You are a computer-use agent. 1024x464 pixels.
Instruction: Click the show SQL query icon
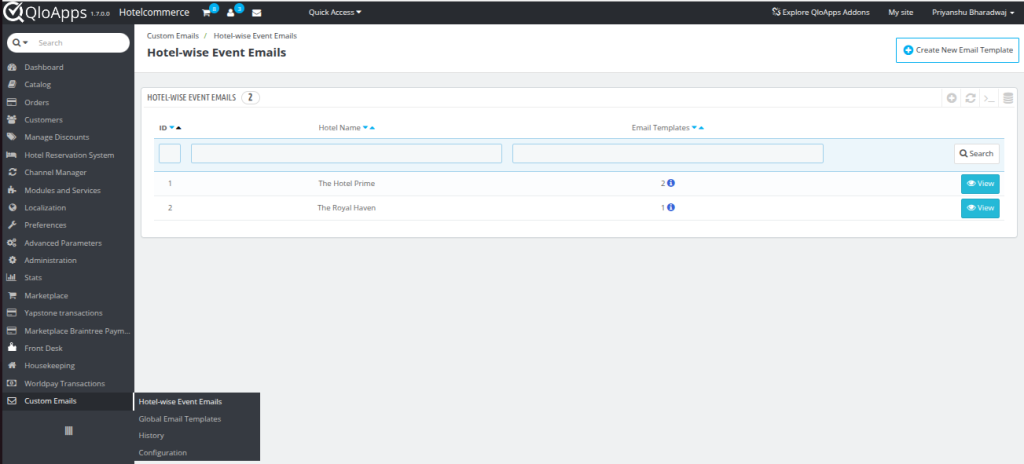click(989, 98)
